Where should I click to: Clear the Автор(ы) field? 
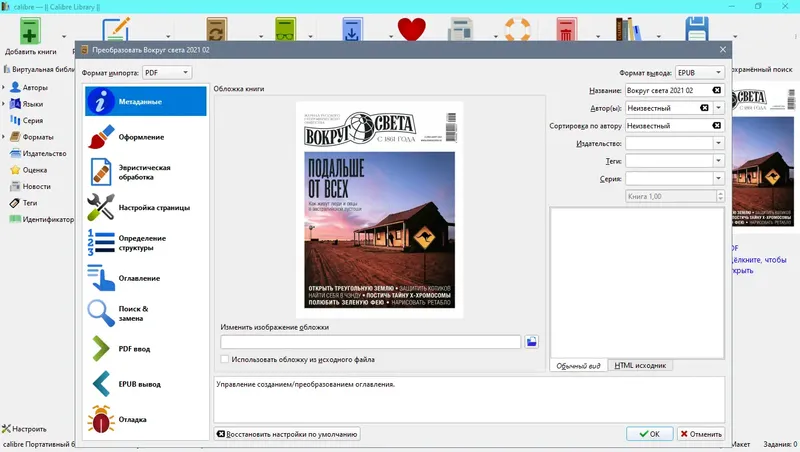705,108
